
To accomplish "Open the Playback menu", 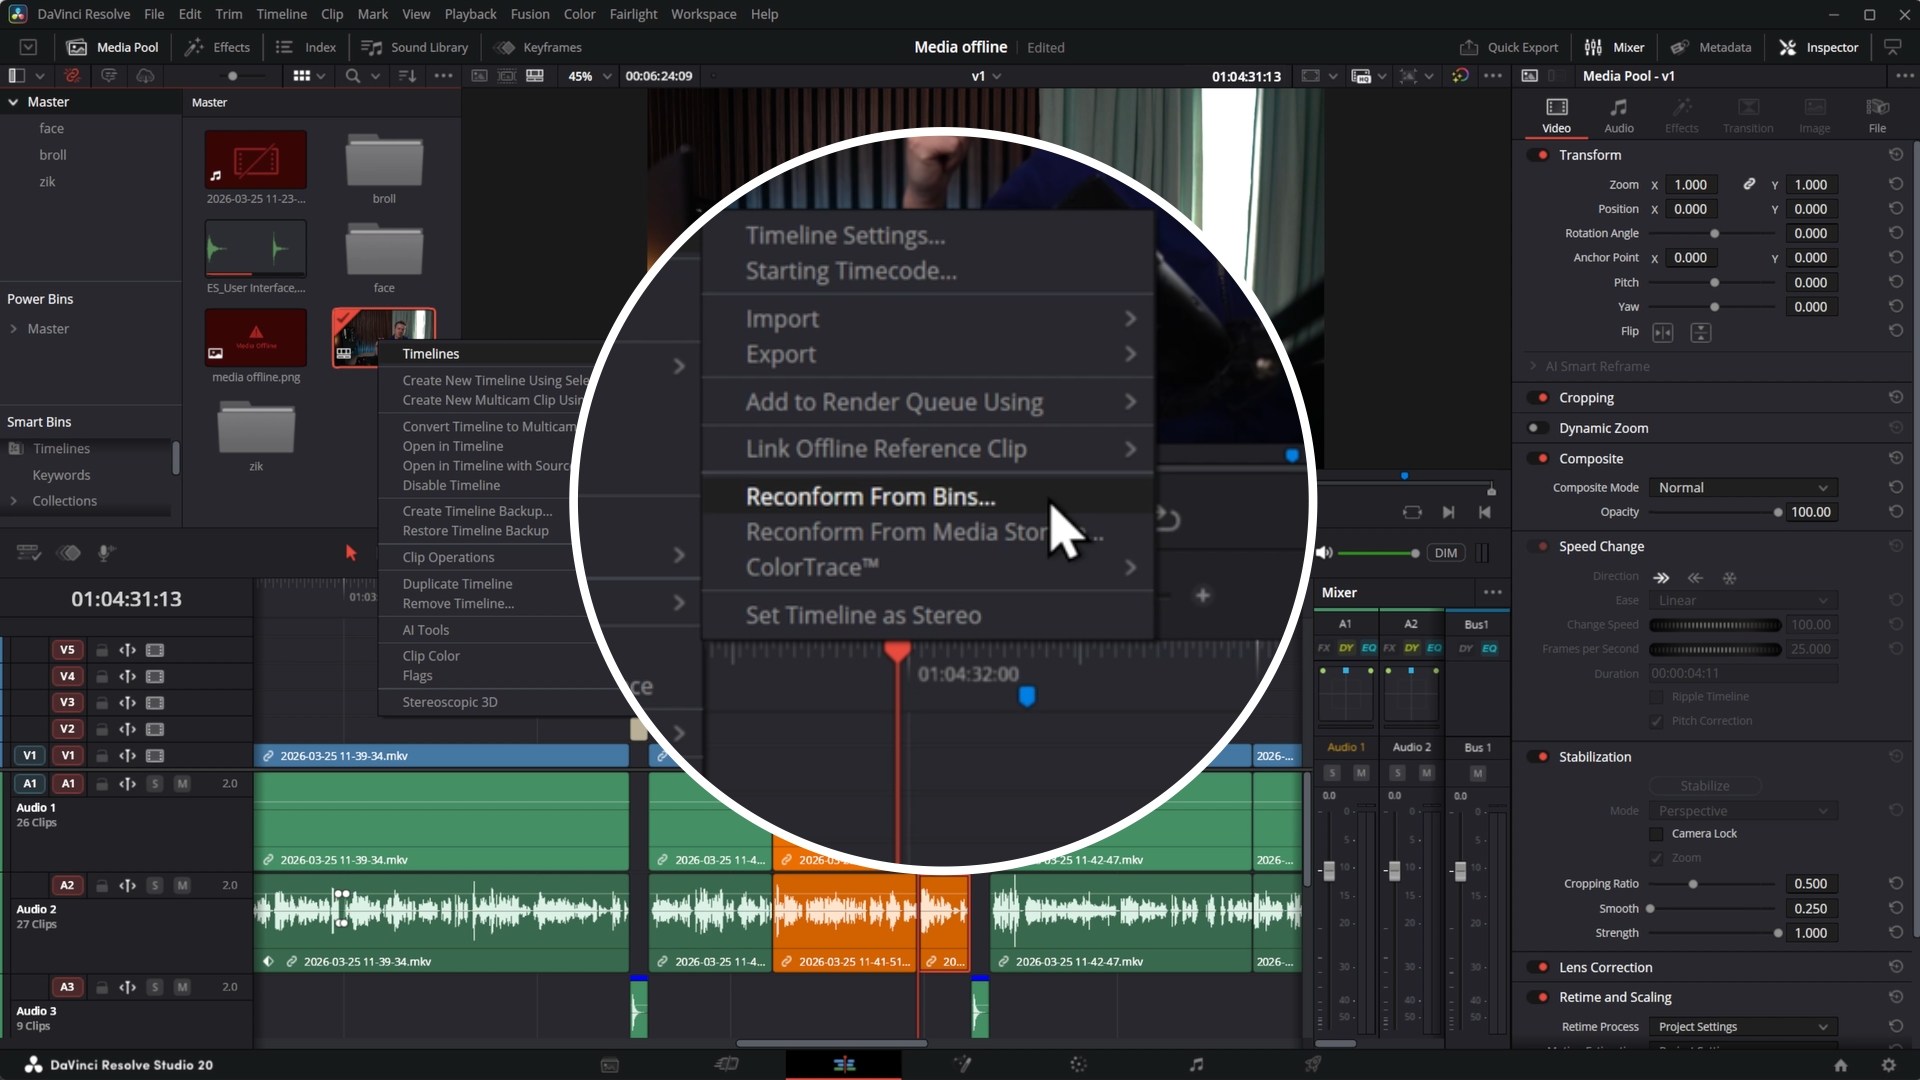I will (x=470, y=14).
